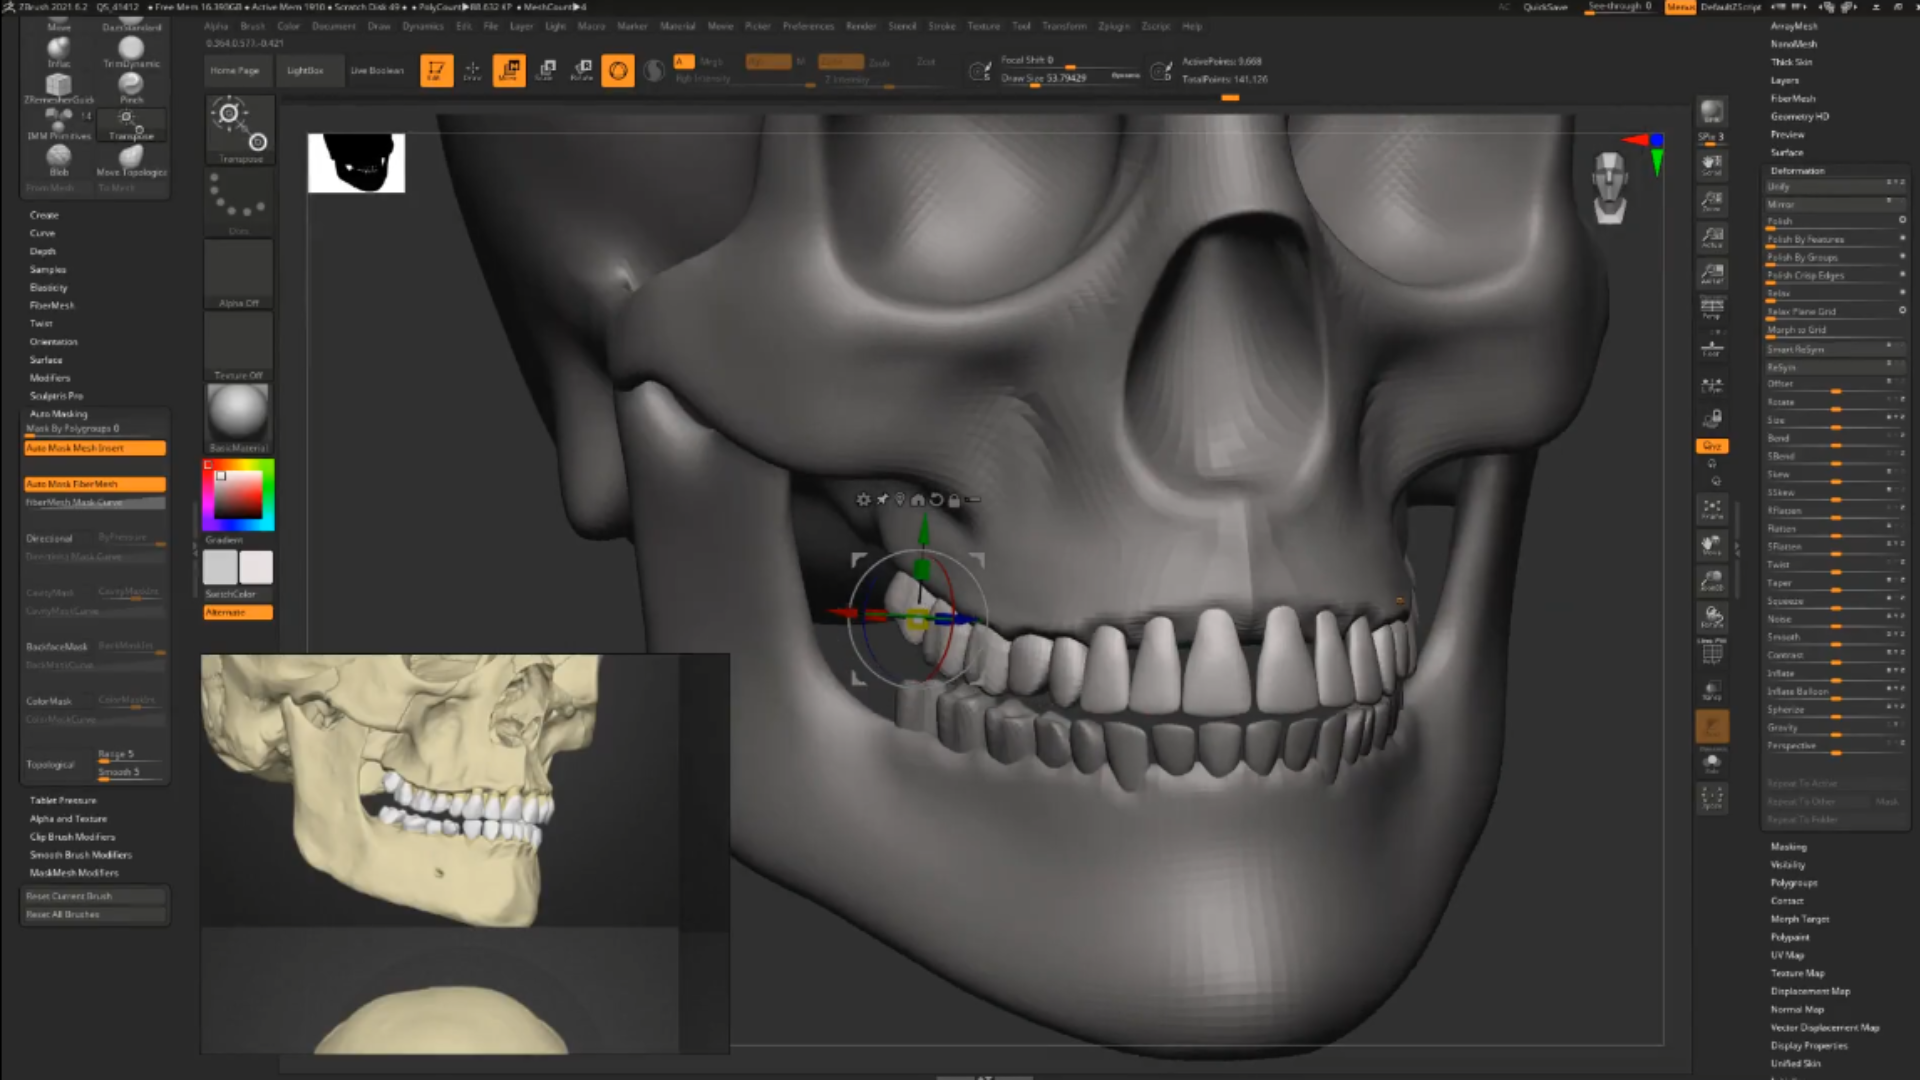1920x1080 pixels.
Task: Adjust the Inflate deformation slider
Action: pyautogui.click(x=1835, y=674)
